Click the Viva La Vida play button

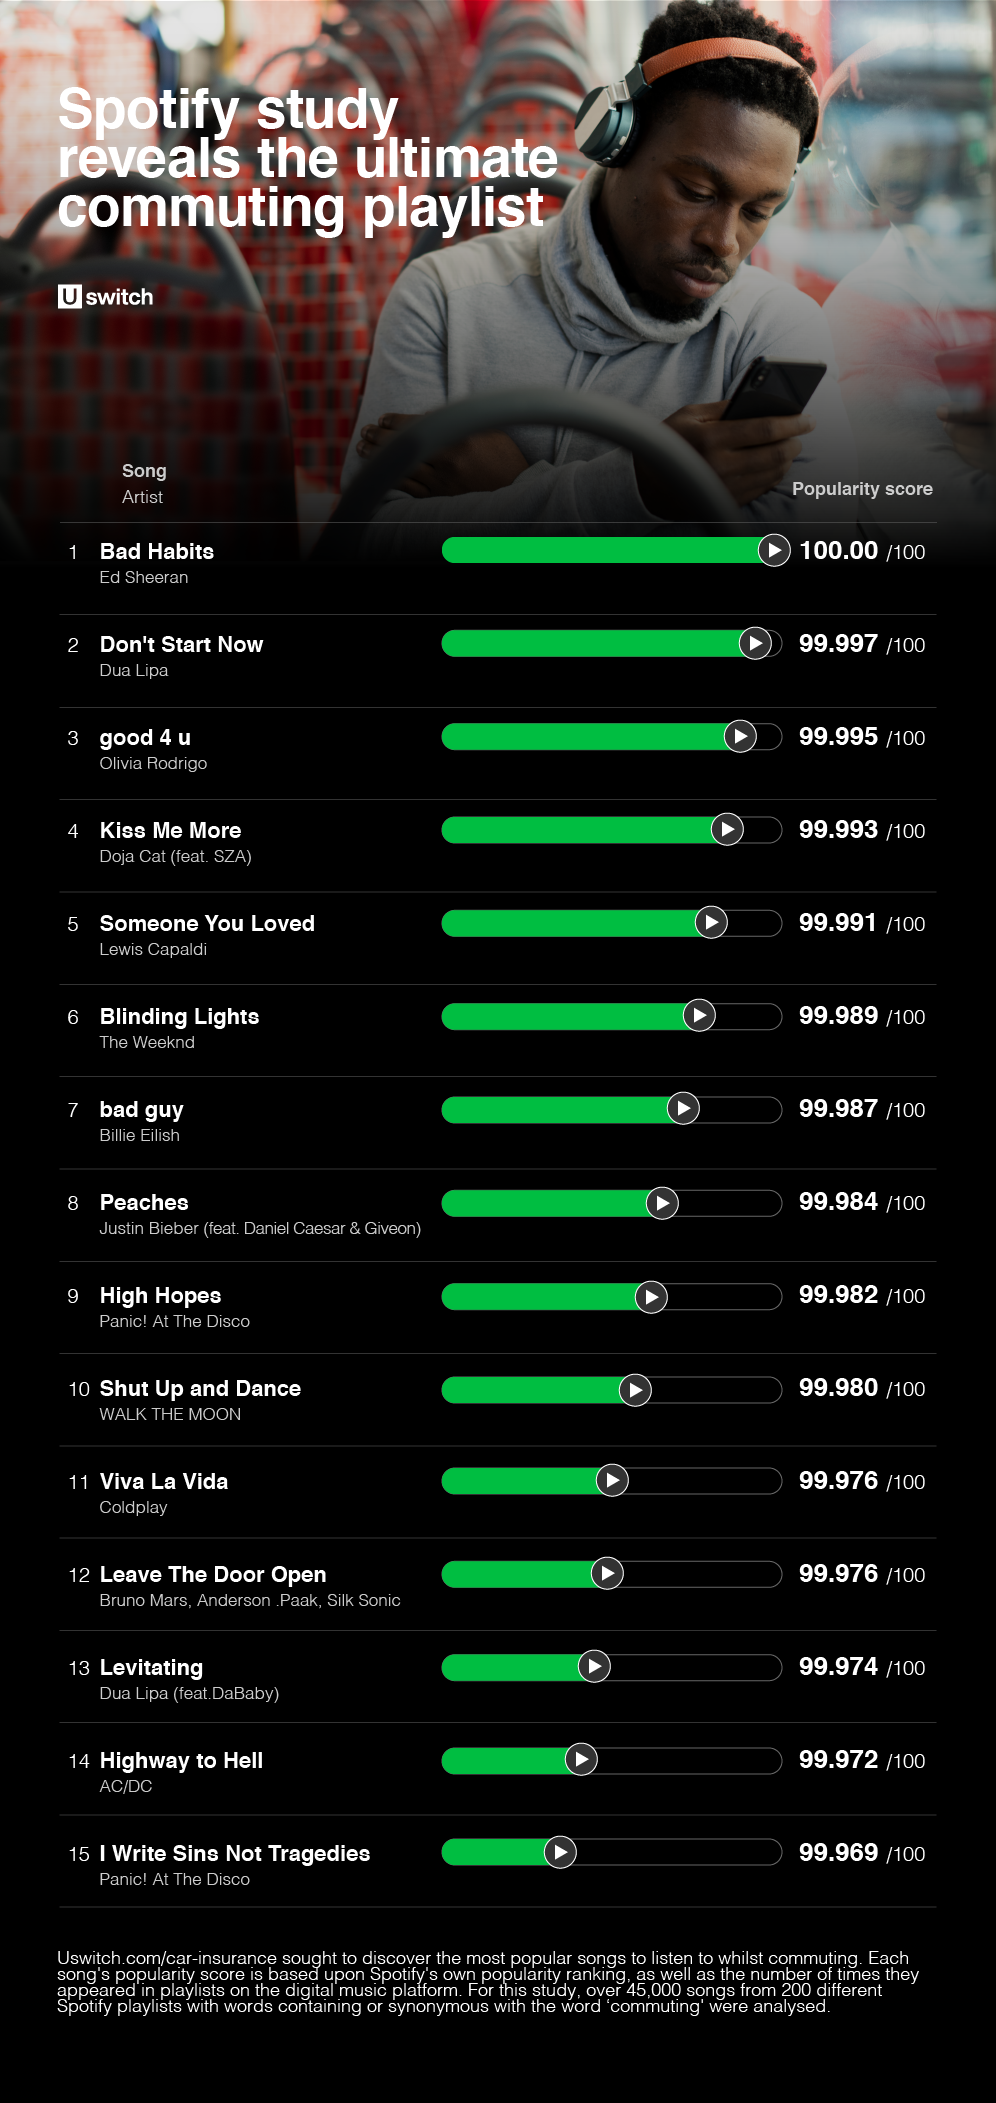point(612,1480)
